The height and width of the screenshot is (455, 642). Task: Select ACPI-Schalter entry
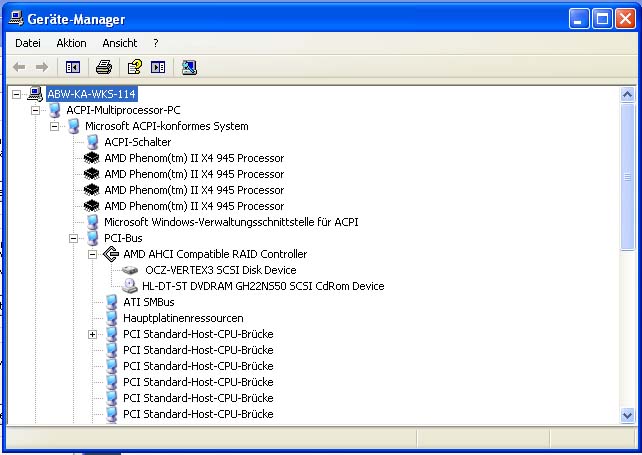138,142
